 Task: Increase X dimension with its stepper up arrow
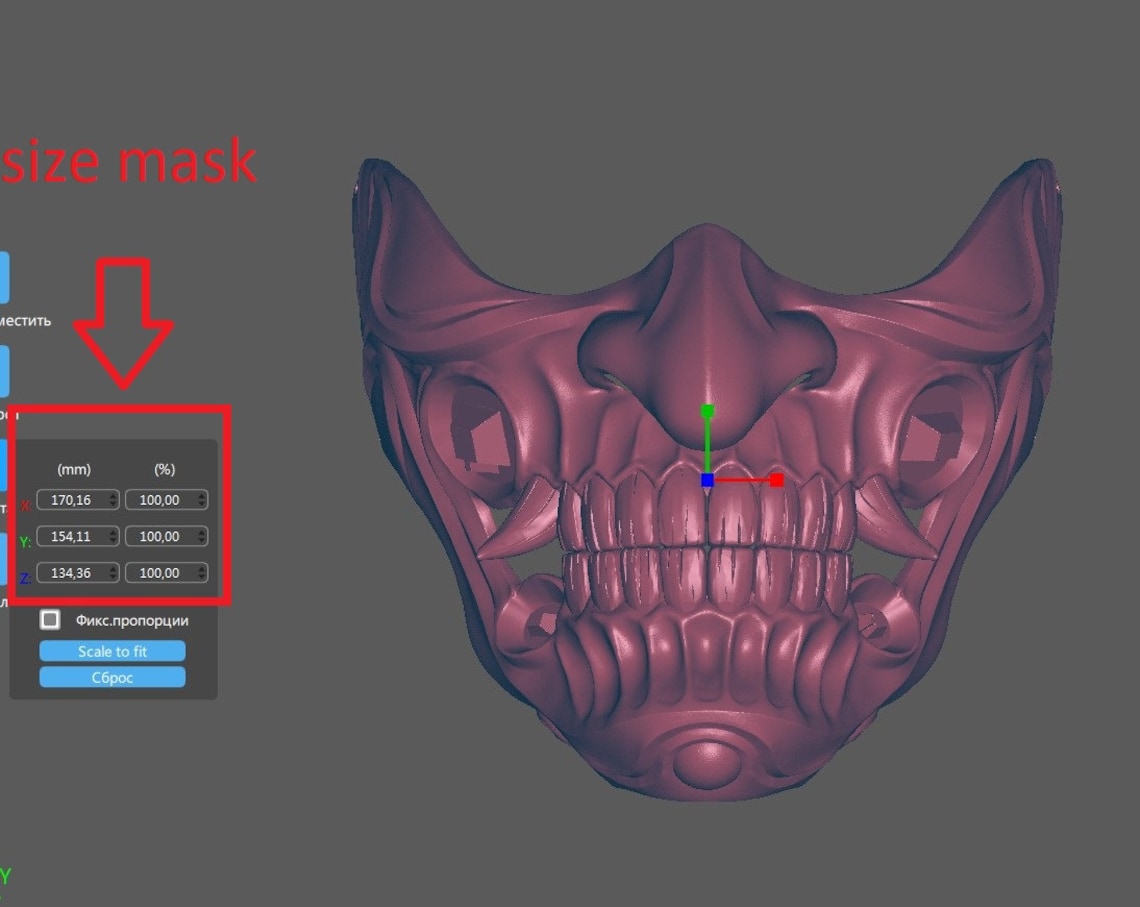(x=111, y=495)
